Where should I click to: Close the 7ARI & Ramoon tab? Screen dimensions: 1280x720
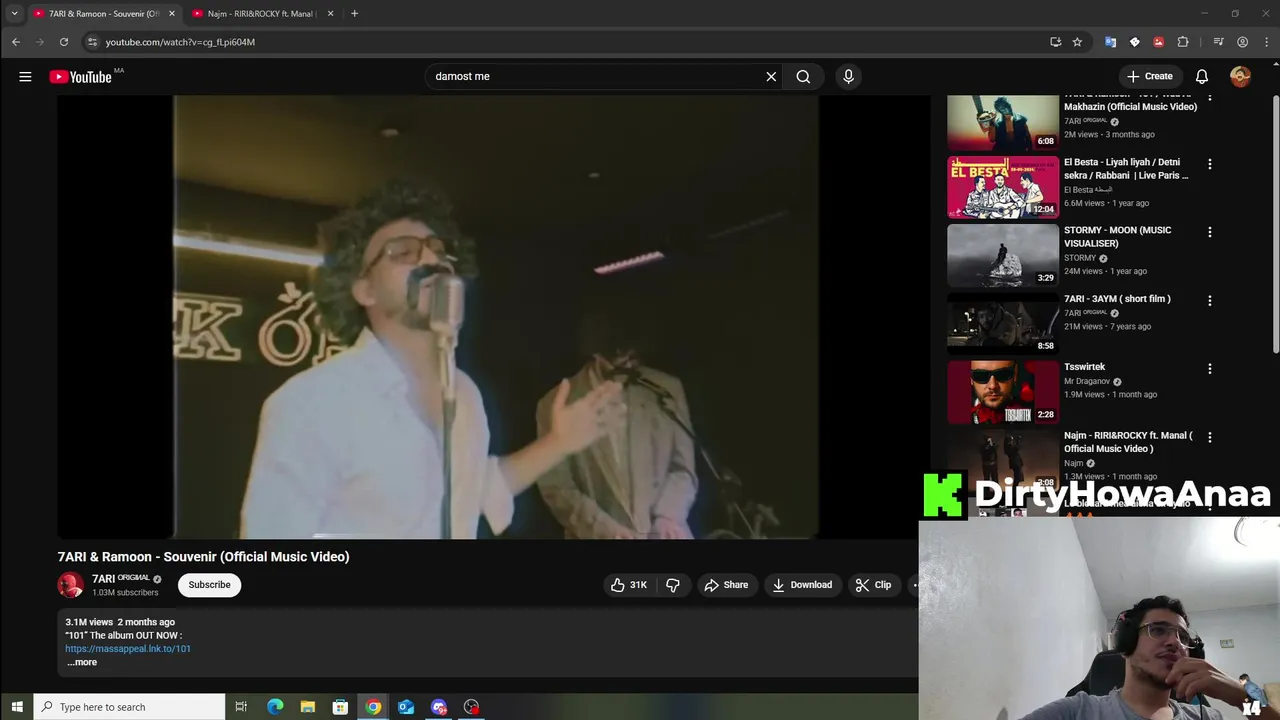(x=172, y=13)
